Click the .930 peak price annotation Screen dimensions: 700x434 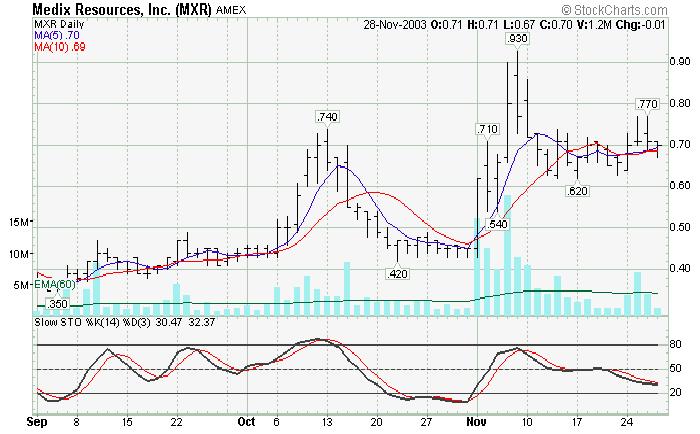[x=517, y=39]
